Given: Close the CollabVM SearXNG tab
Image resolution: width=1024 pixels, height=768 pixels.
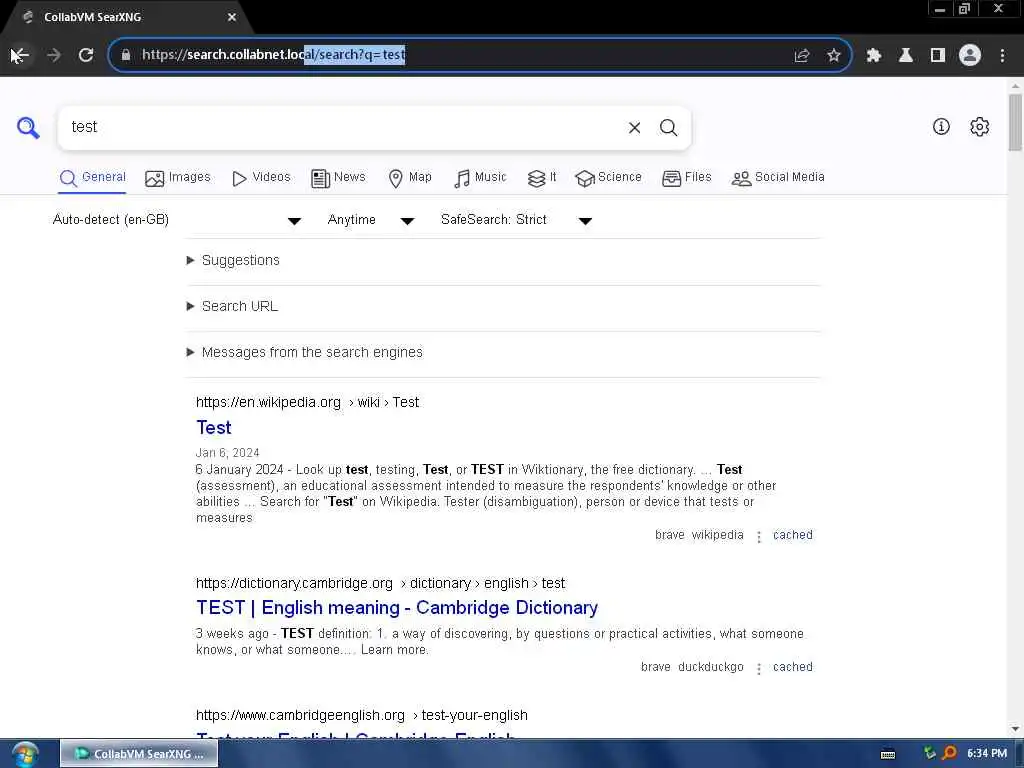Looking at the screenshot, I should pos(232,18).
